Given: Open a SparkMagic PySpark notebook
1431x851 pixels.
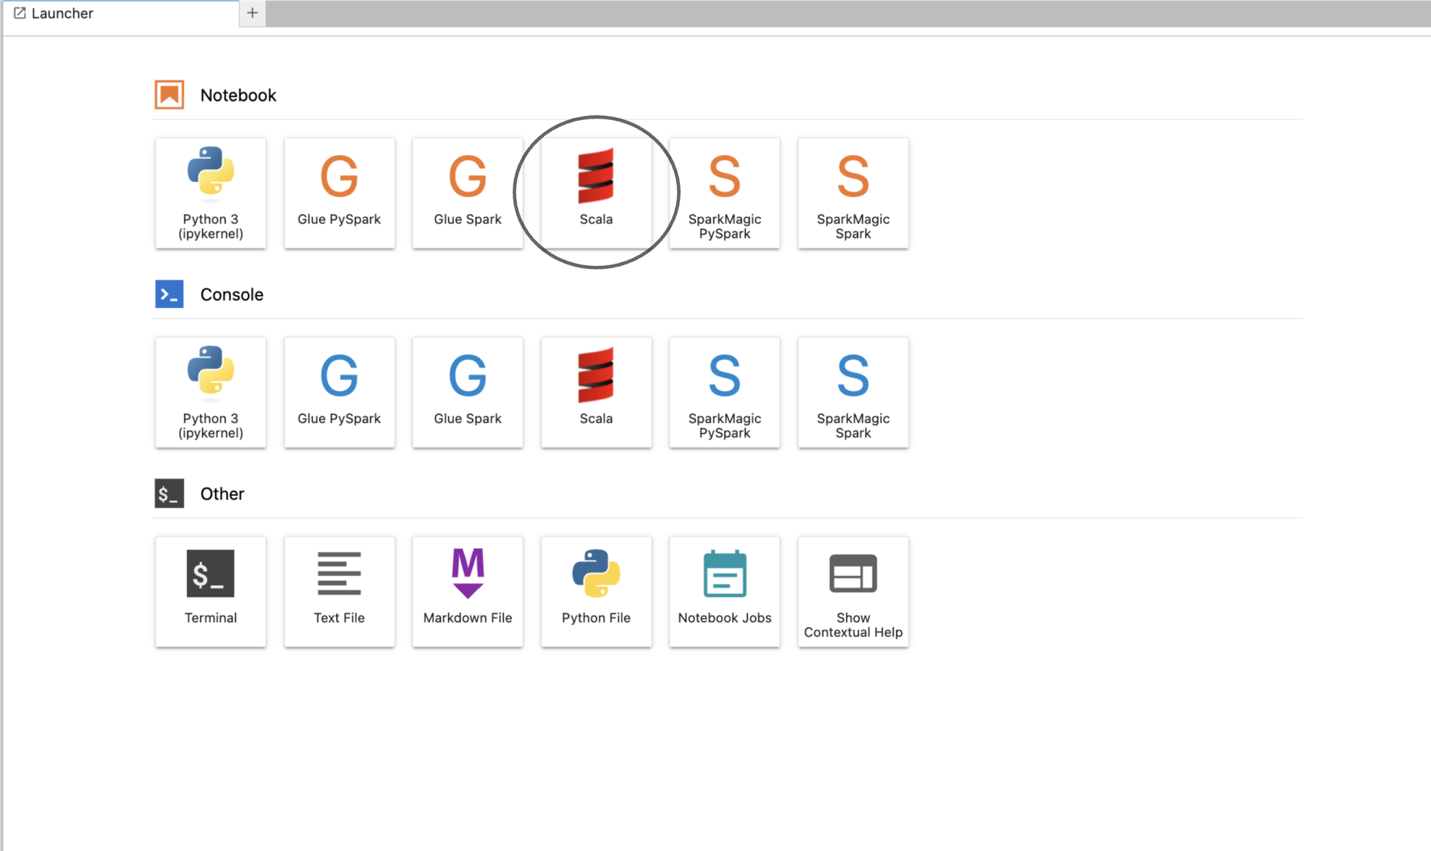Looking at the screenshot, I should click(724, 193).
